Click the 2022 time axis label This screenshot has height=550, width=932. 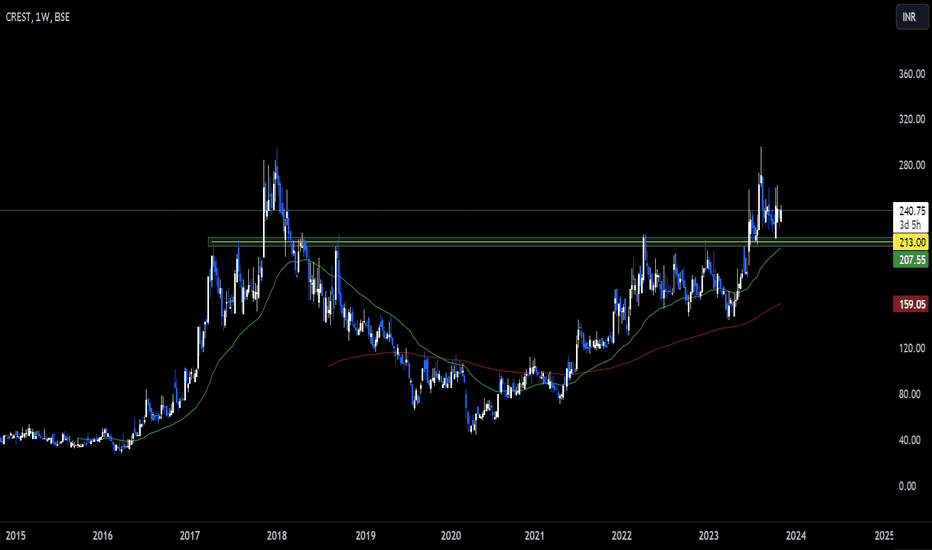coord(622,536)
